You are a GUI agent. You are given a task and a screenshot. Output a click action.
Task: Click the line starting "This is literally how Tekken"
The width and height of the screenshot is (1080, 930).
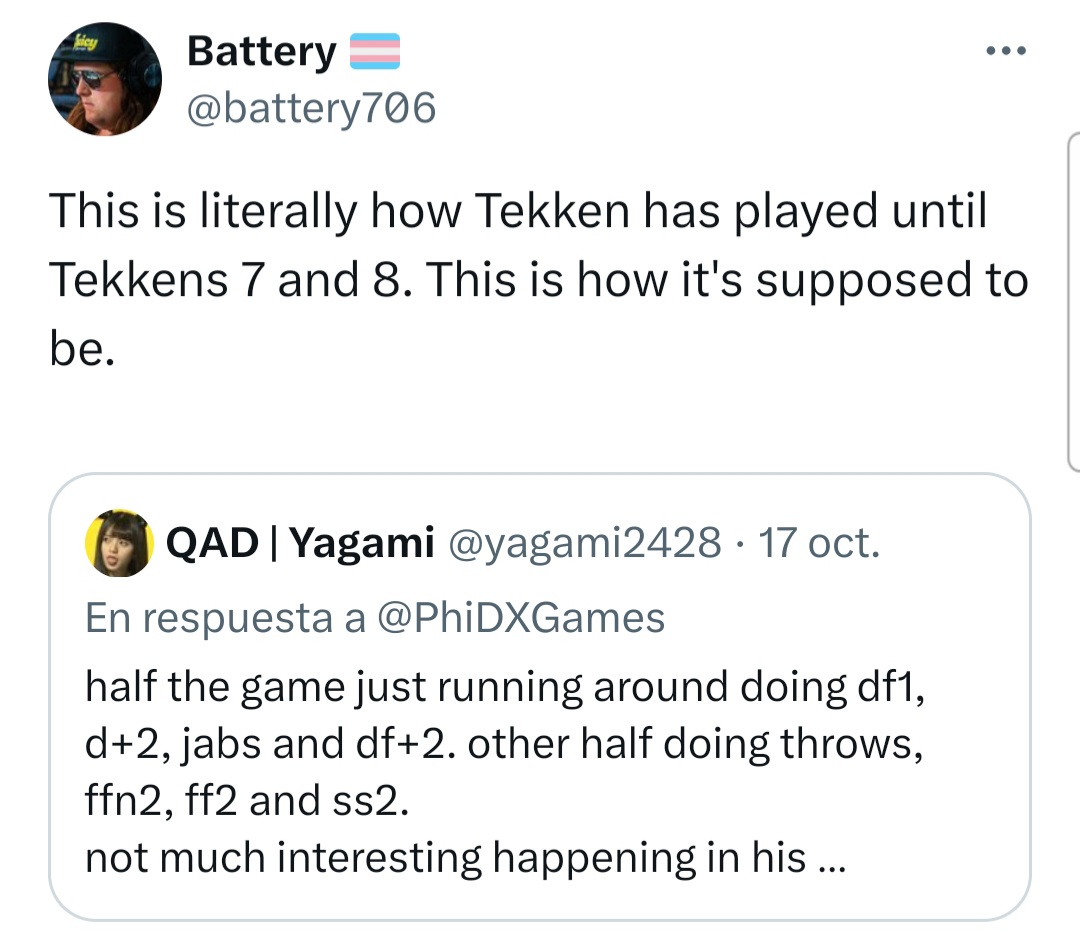click(518, 210)
